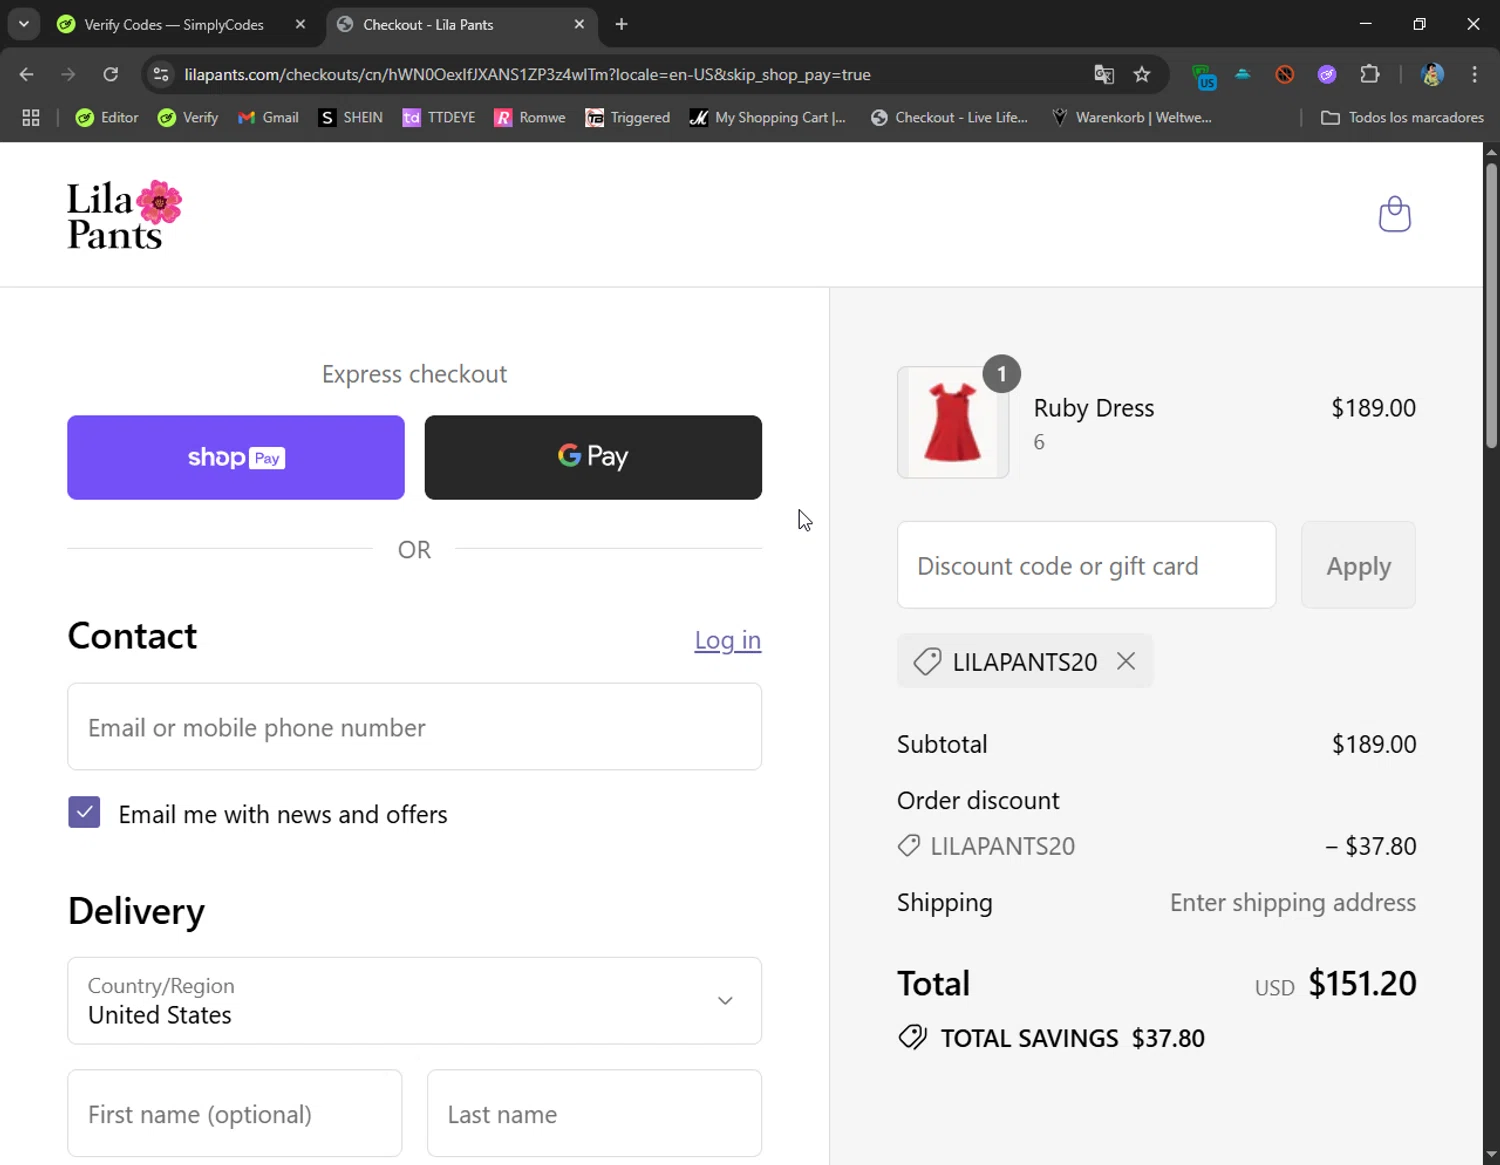Open the Warenkorb | Weltwe... bookmark
1500x1165 pixels.
tap(1131, 117)
